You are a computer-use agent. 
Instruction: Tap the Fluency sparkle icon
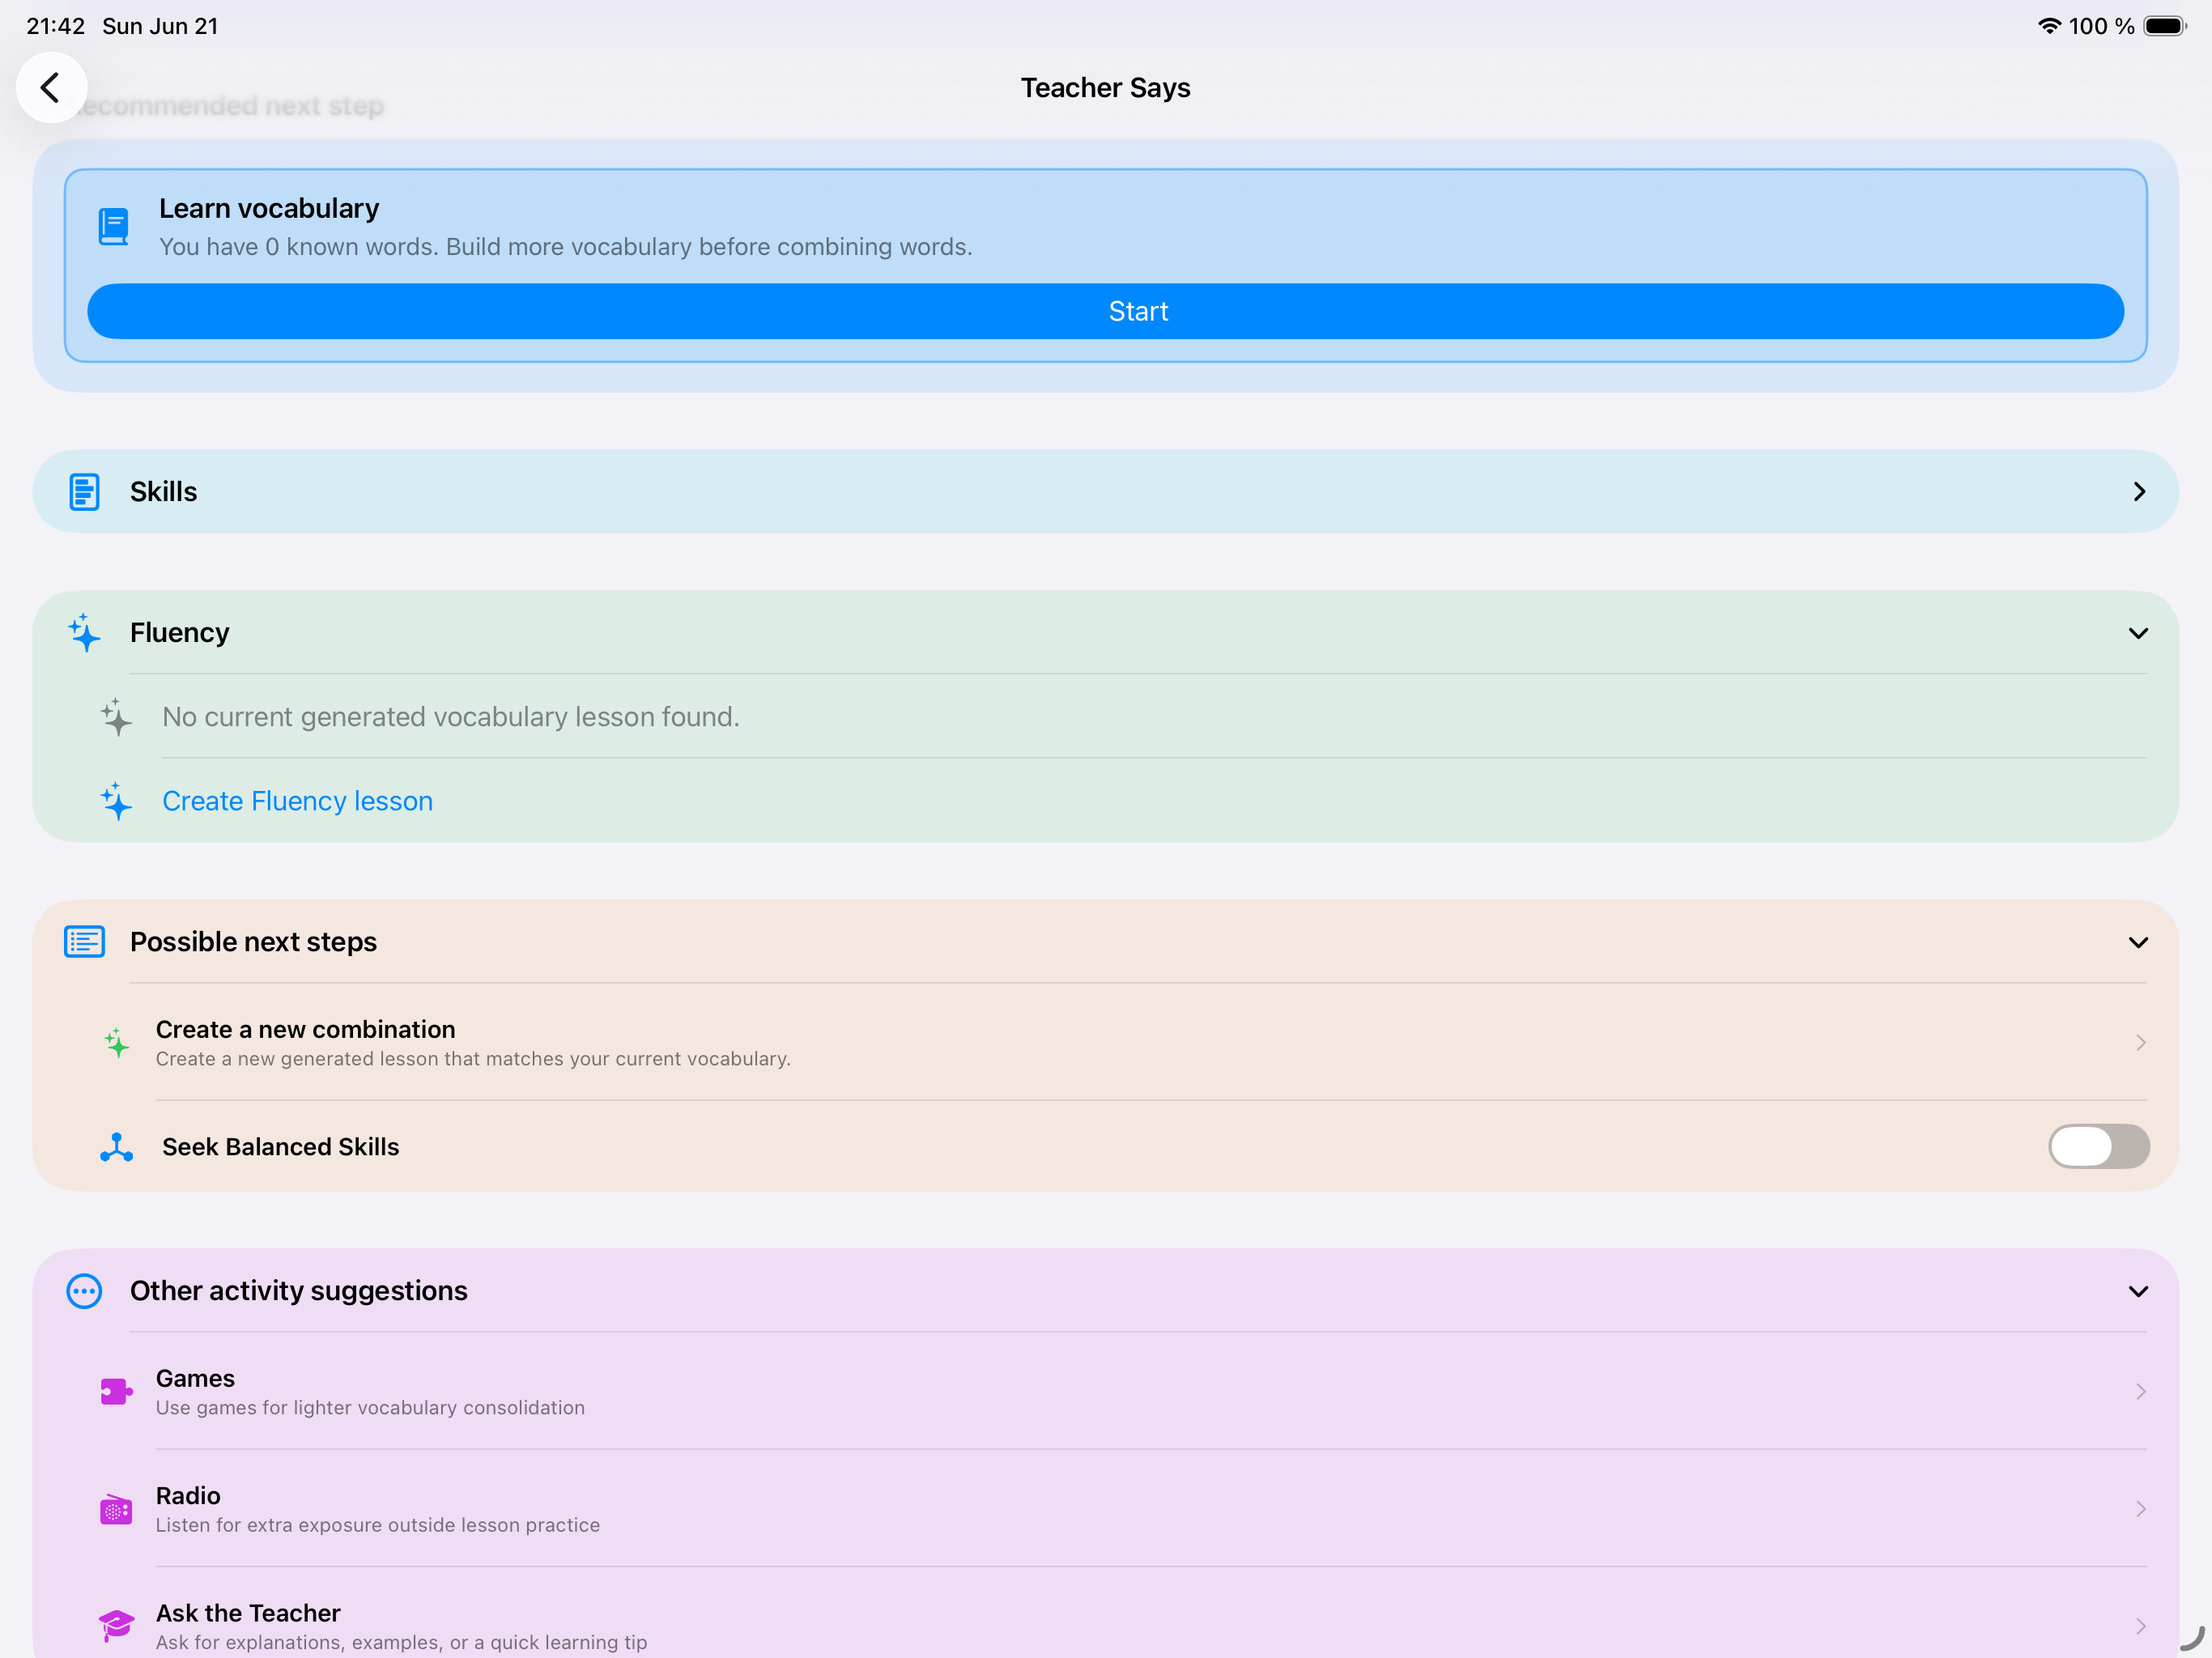(x=84, y=633)
